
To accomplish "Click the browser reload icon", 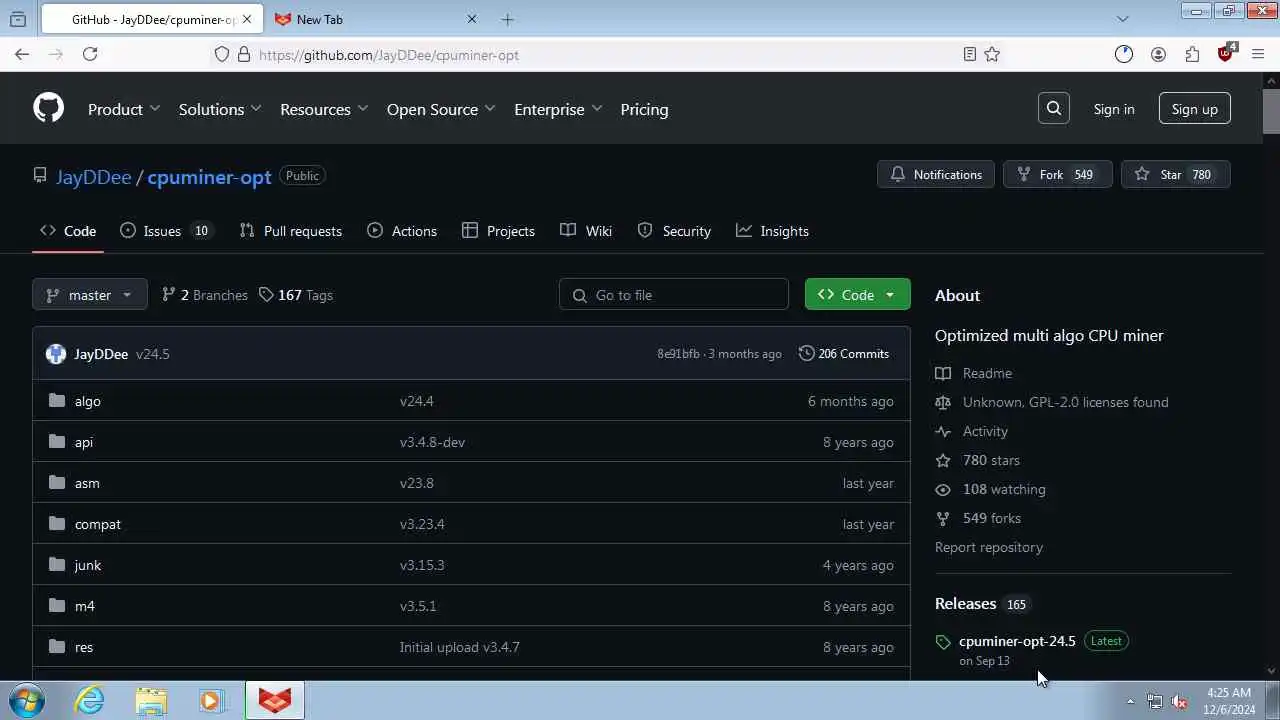I will click(90, 54).
